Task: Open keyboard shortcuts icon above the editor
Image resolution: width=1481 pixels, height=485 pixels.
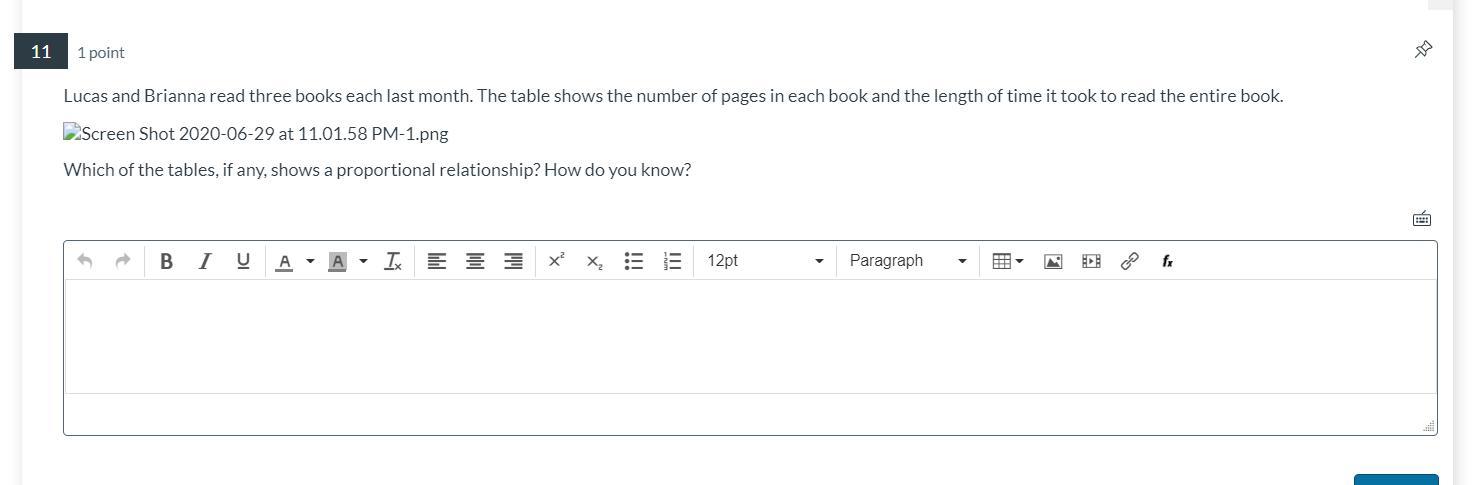Action: point(1421,218)
